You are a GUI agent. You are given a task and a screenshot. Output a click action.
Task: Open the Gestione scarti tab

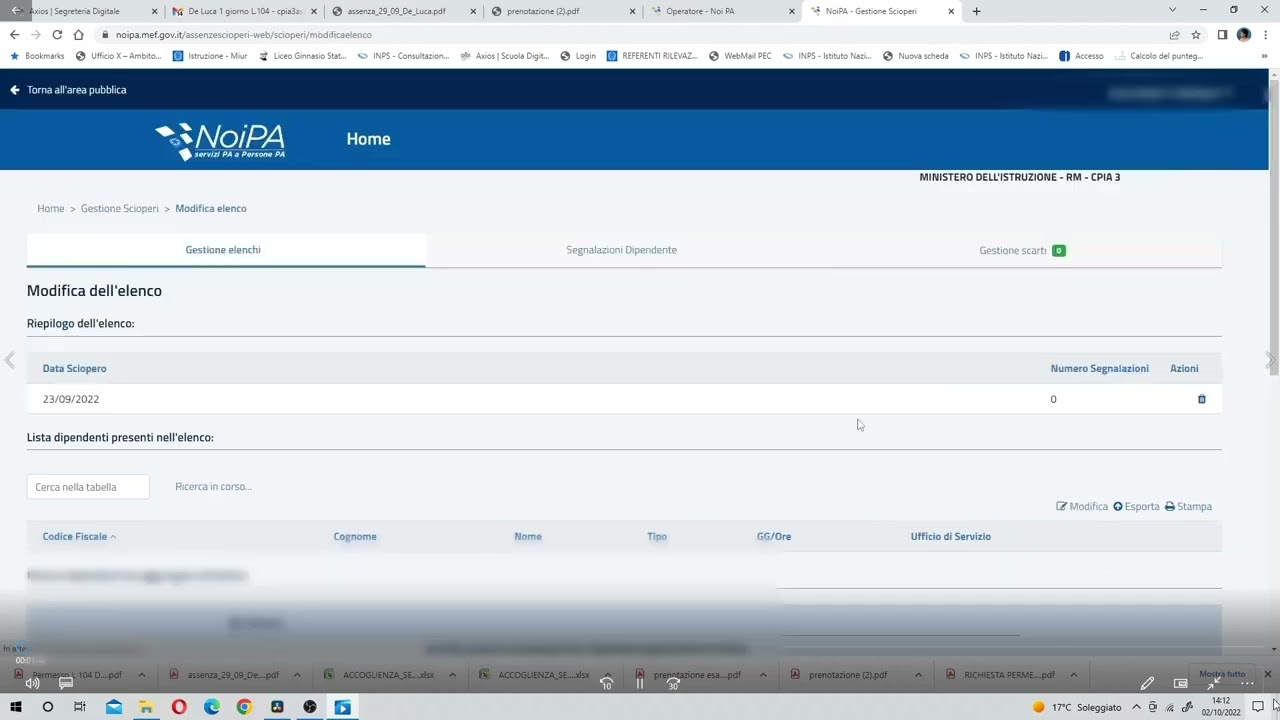click(x=1021, y=250)
